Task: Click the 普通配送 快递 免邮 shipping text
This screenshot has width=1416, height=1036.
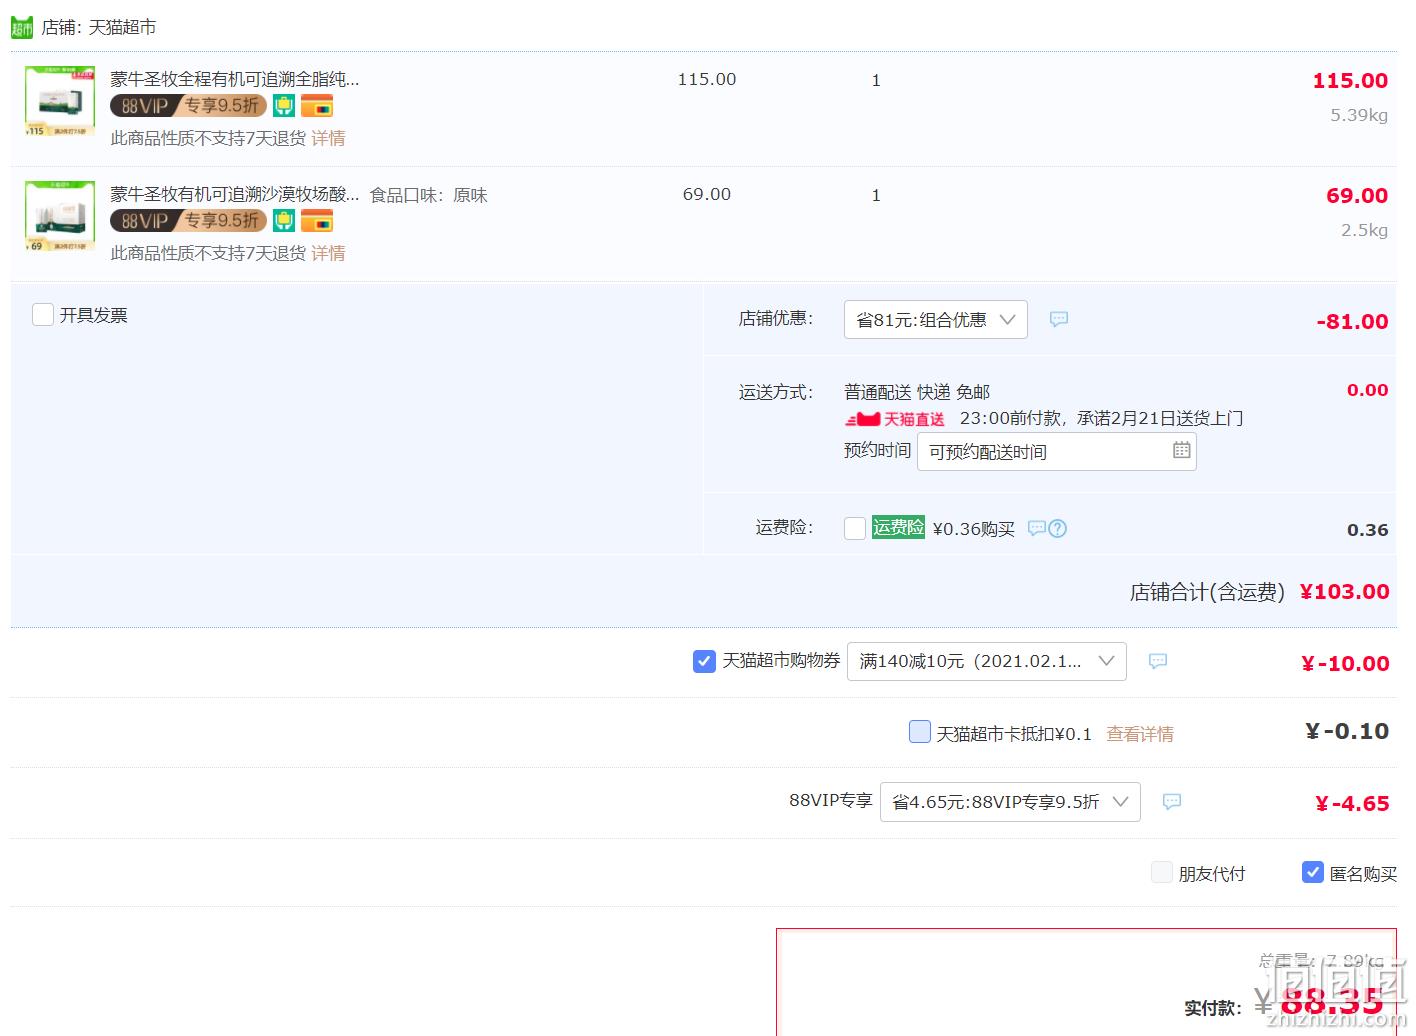Action: pos(917,392)
